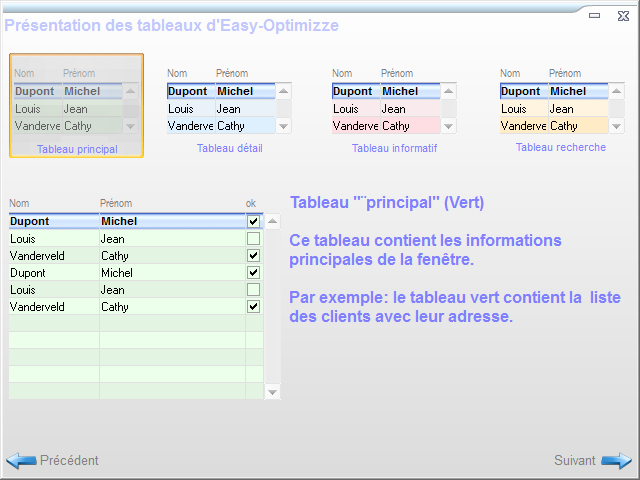Click the blue Précédent left arrow icon

click(21, 461)
